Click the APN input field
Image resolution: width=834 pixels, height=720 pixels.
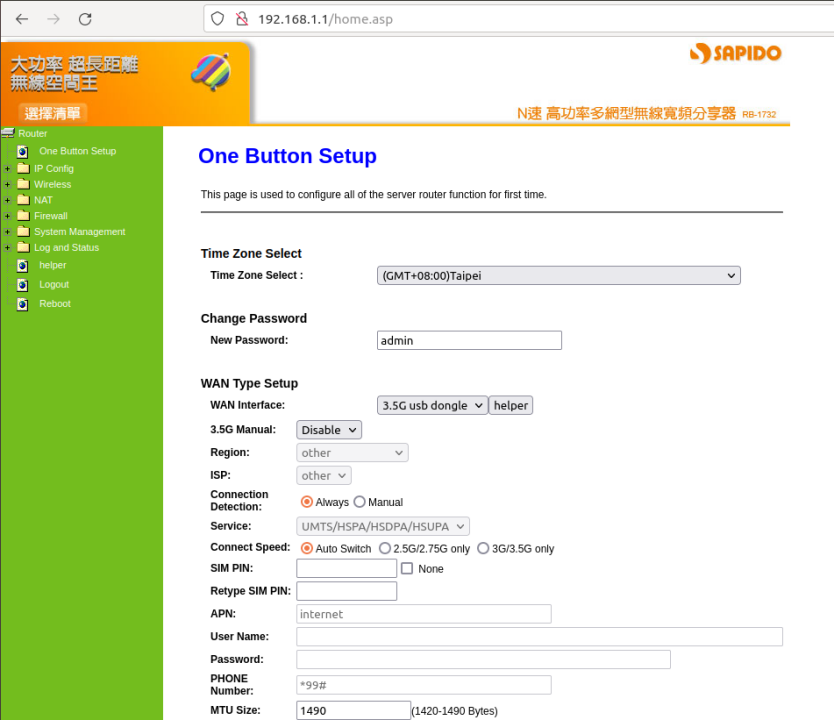point(424,614)
